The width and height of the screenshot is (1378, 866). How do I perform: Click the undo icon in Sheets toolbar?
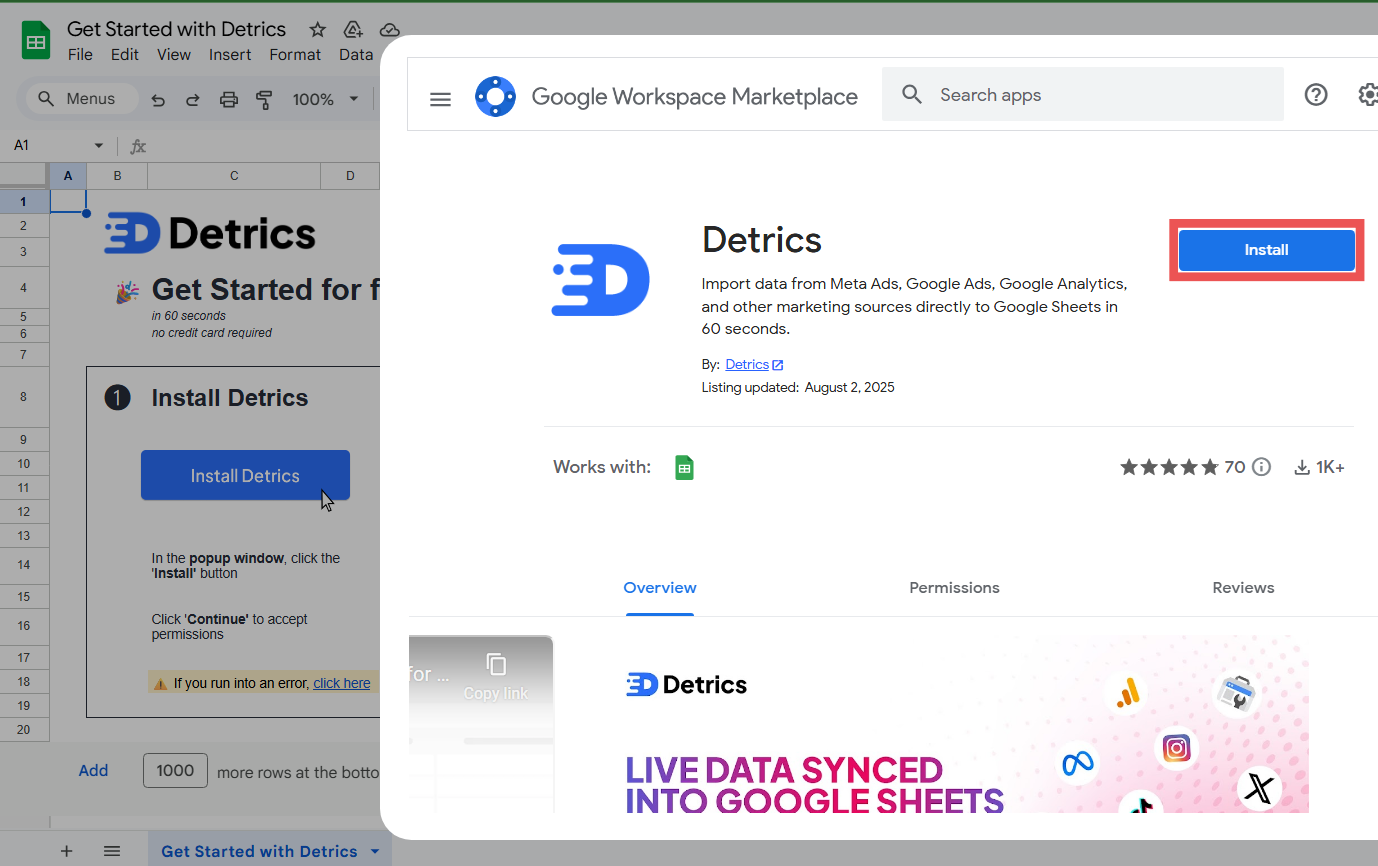click(158, 99)
